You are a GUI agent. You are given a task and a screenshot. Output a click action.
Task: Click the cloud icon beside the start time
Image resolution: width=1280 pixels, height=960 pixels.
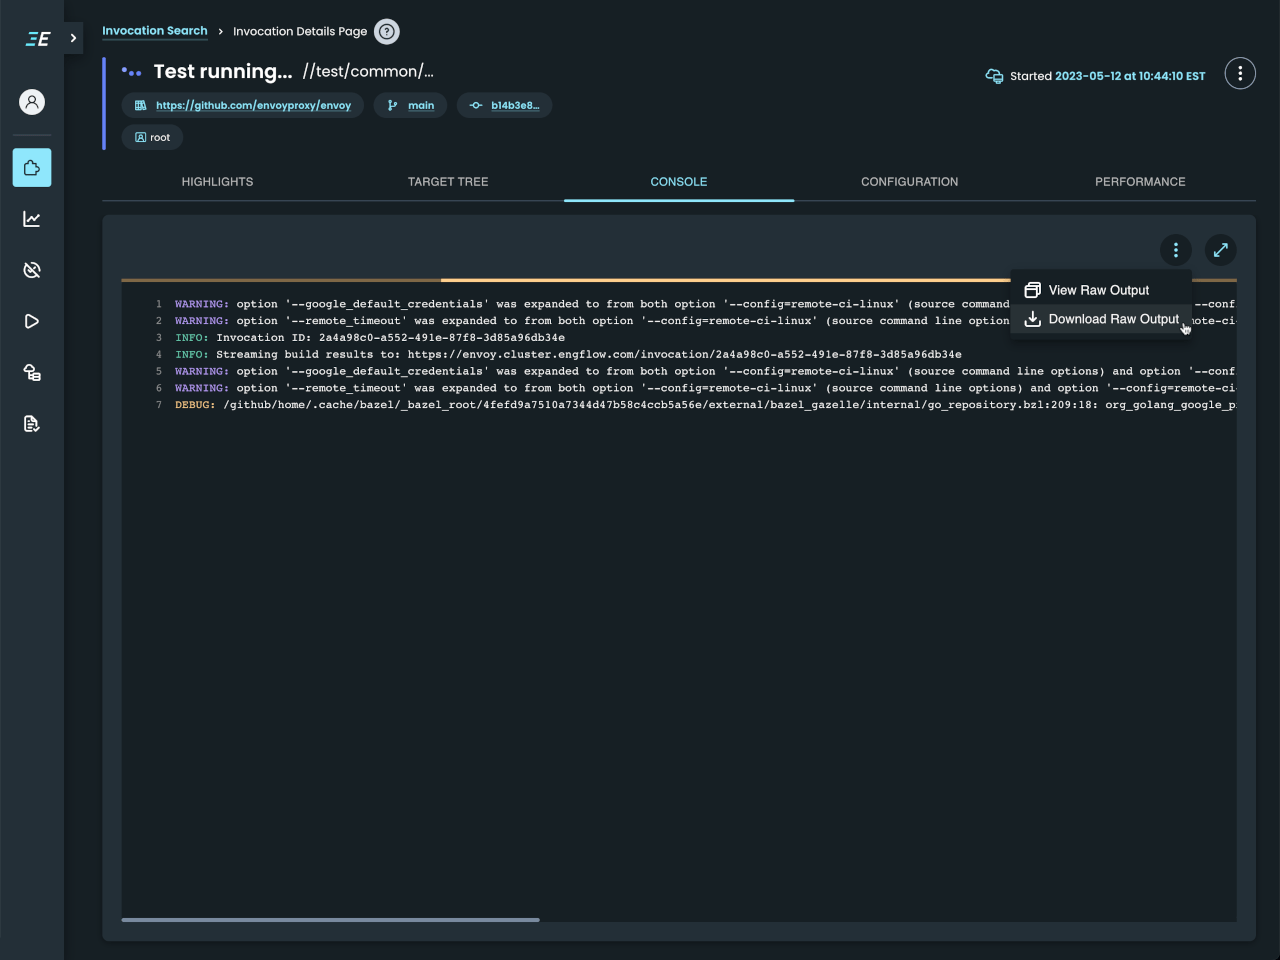click(993, 76)
